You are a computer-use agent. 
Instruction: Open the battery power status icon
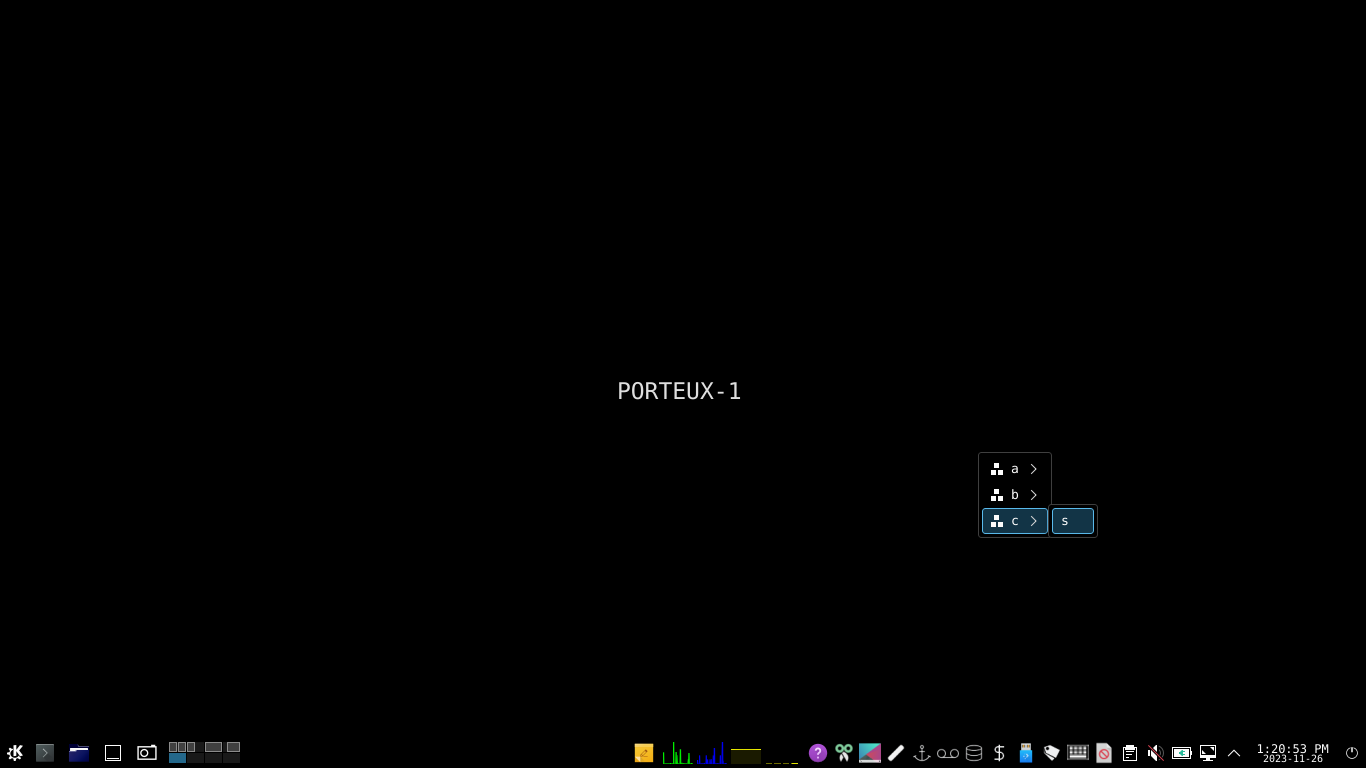tap(1182, 753)
